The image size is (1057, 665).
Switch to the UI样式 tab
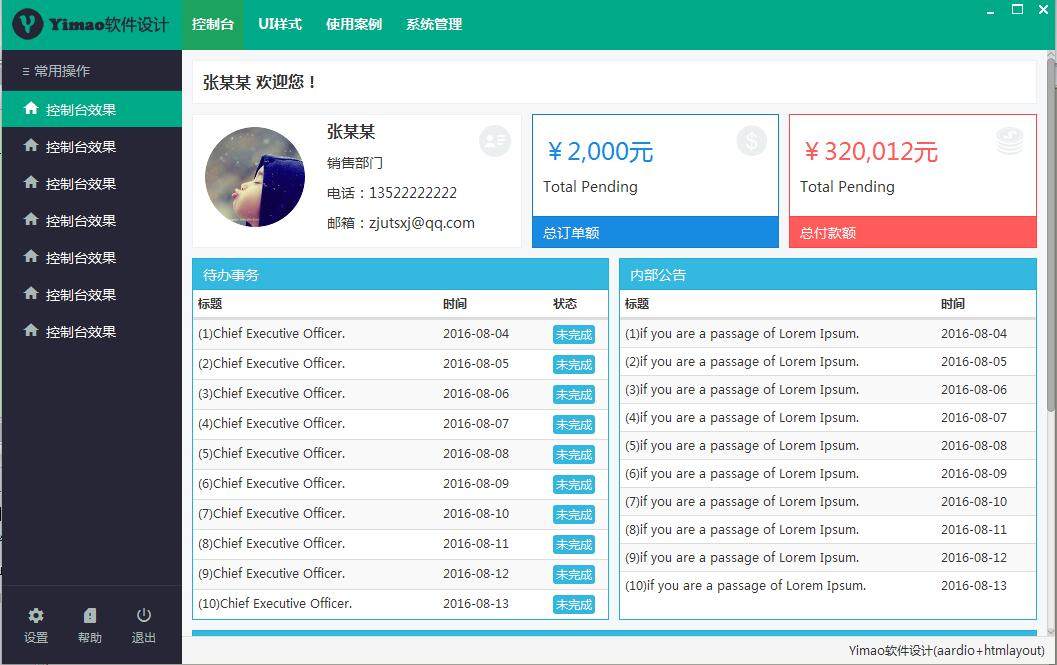pos(279,23)
